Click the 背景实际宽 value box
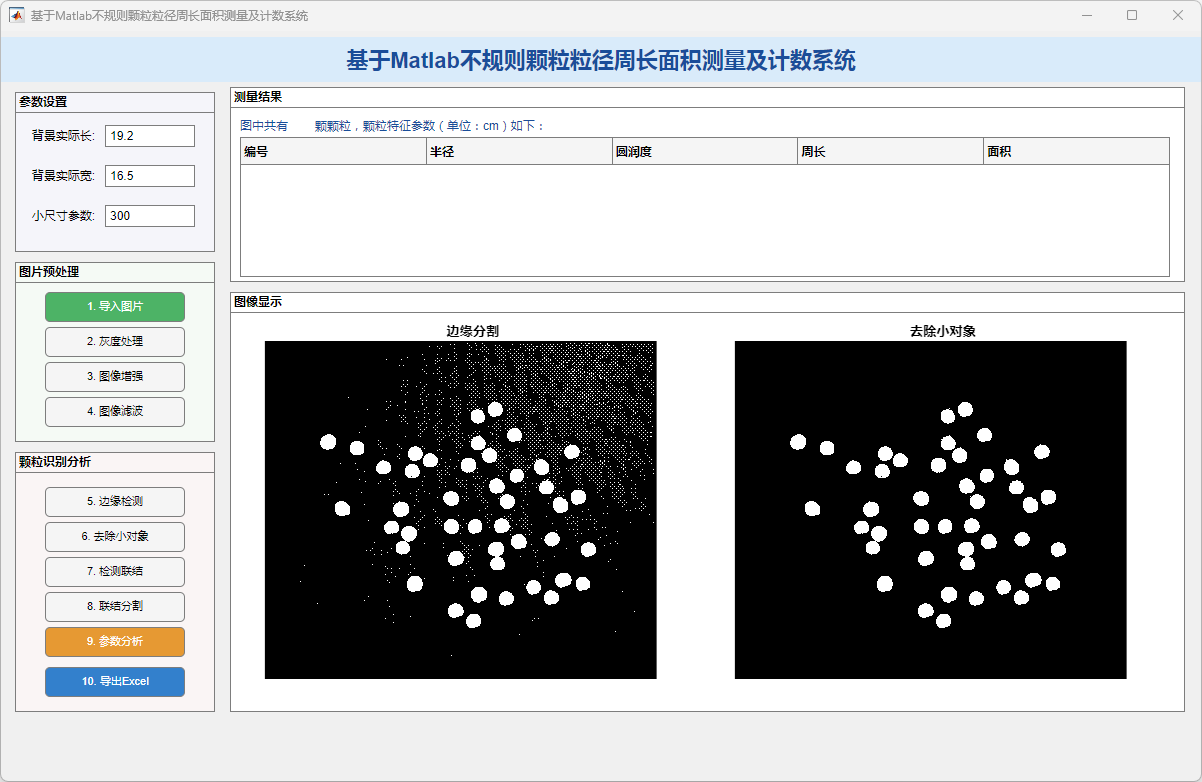This screenshot has height=782, width=1202. [149, 176]
